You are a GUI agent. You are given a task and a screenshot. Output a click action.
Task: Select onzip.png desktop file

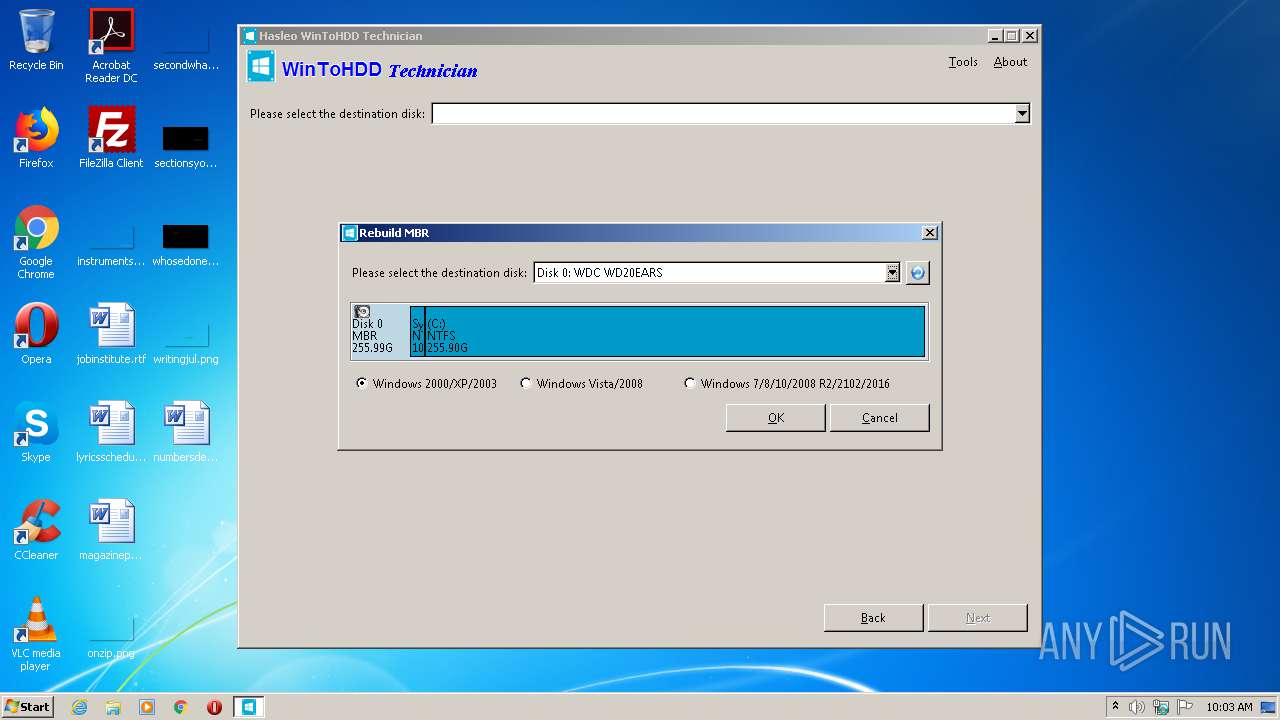[x=111, y=634]
